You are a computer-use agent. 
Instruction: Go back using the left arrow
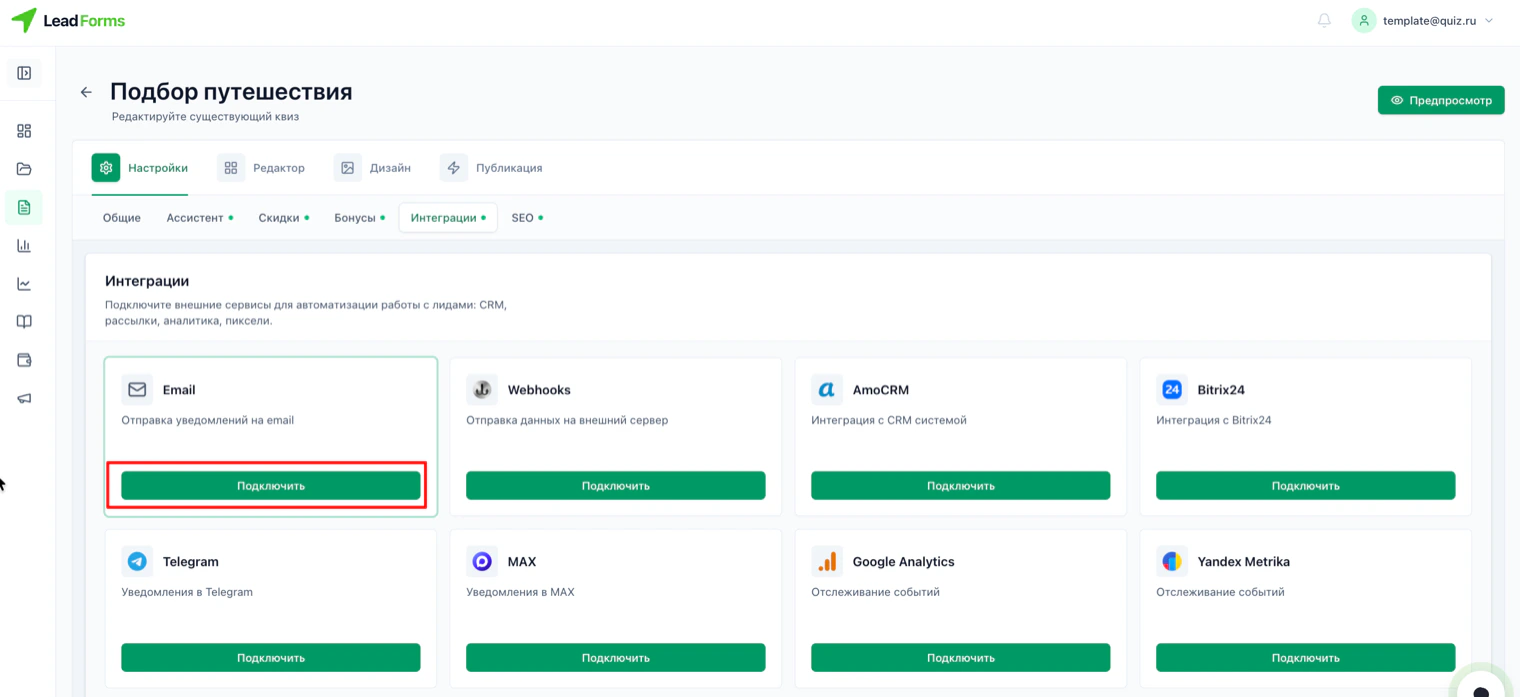(x=86, y=92)
